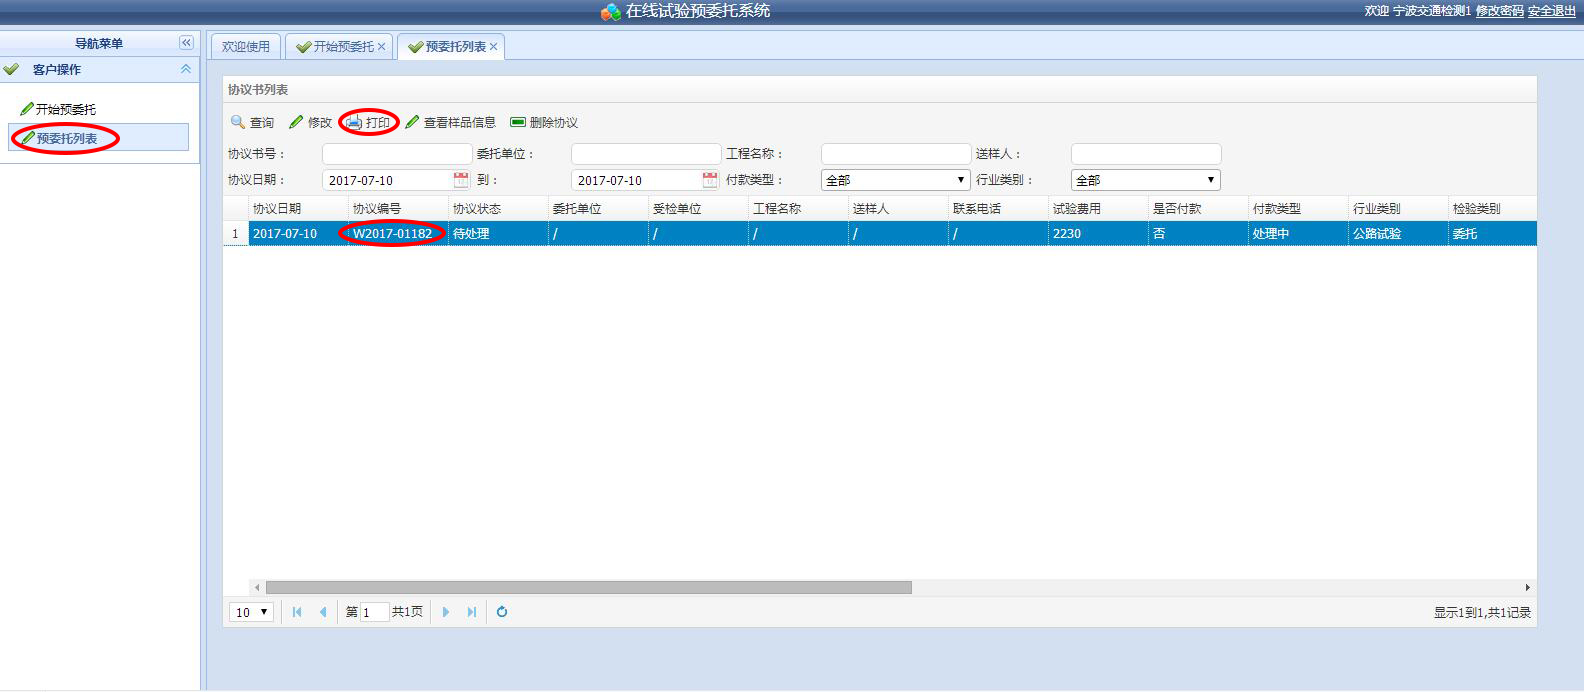Close the 预委托列表 tab
This screenshot has height=692, width=1584.
pyautogui.click(x=493, y=47)
